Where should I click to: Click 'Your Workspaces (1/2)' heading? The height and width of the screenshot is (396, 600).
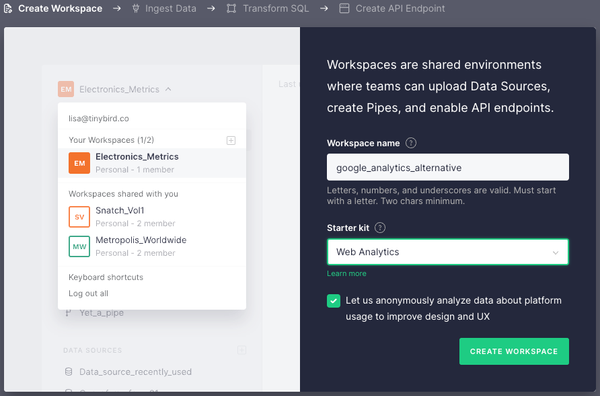point(111,140)
